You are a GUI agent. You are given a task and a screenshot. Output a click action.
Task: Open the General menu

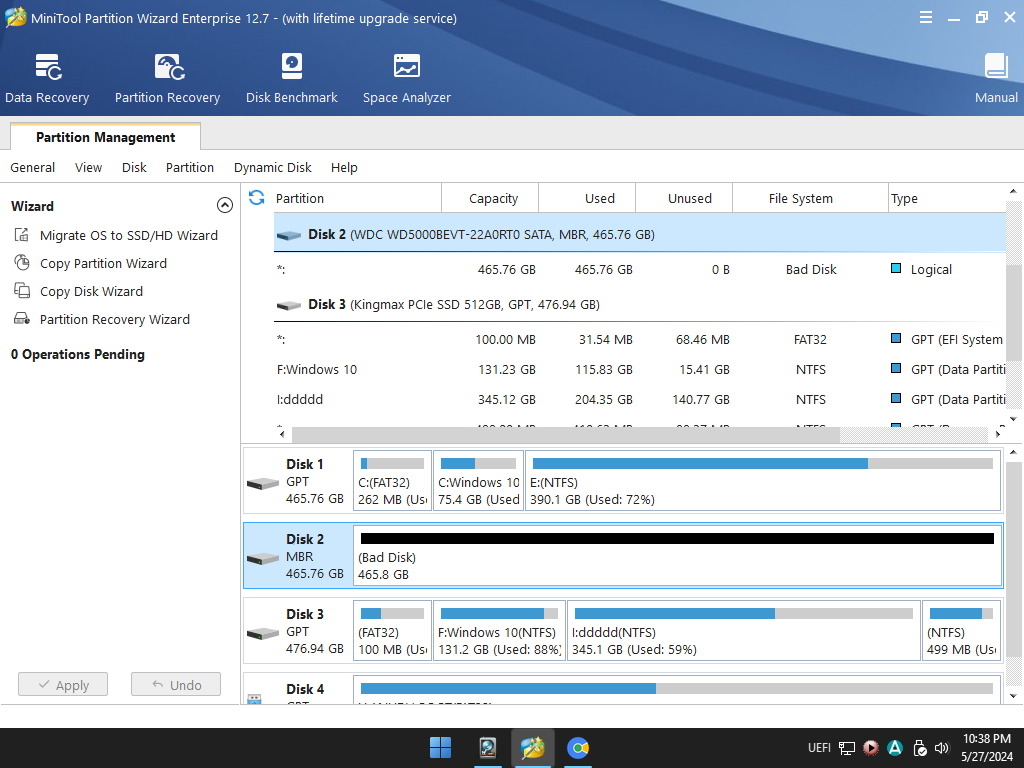[x=33, y=168]
